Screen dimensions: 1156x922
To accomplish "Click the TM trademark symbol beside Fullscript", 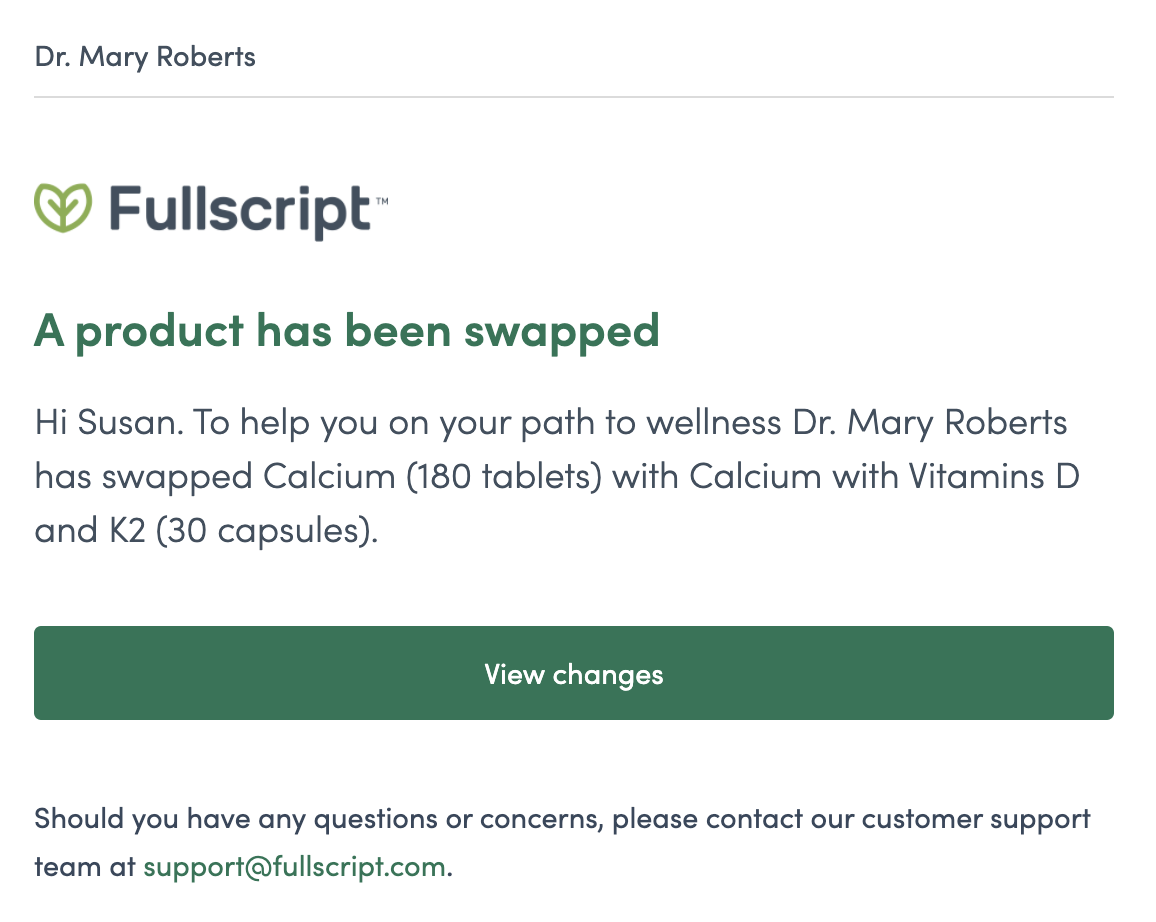I will point(382,200).
